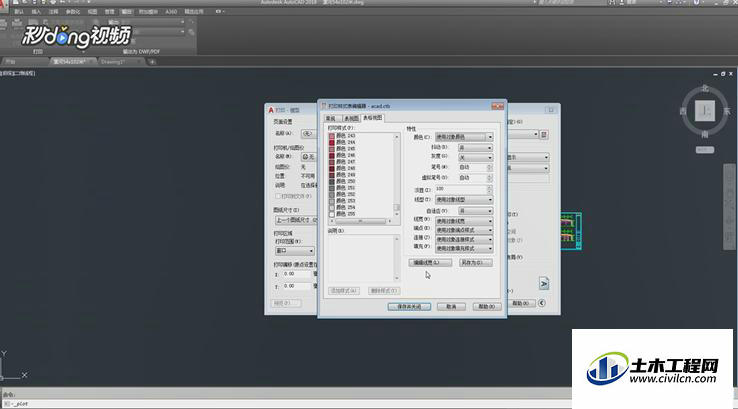
Task: Select the color 250 swatch in list
Action: click(x=332, y=181)
